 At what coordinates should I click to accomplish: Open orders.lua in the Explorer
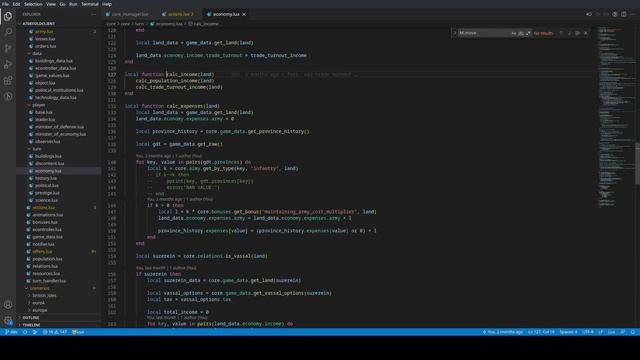pyautogui.click(x=45, y=46)
